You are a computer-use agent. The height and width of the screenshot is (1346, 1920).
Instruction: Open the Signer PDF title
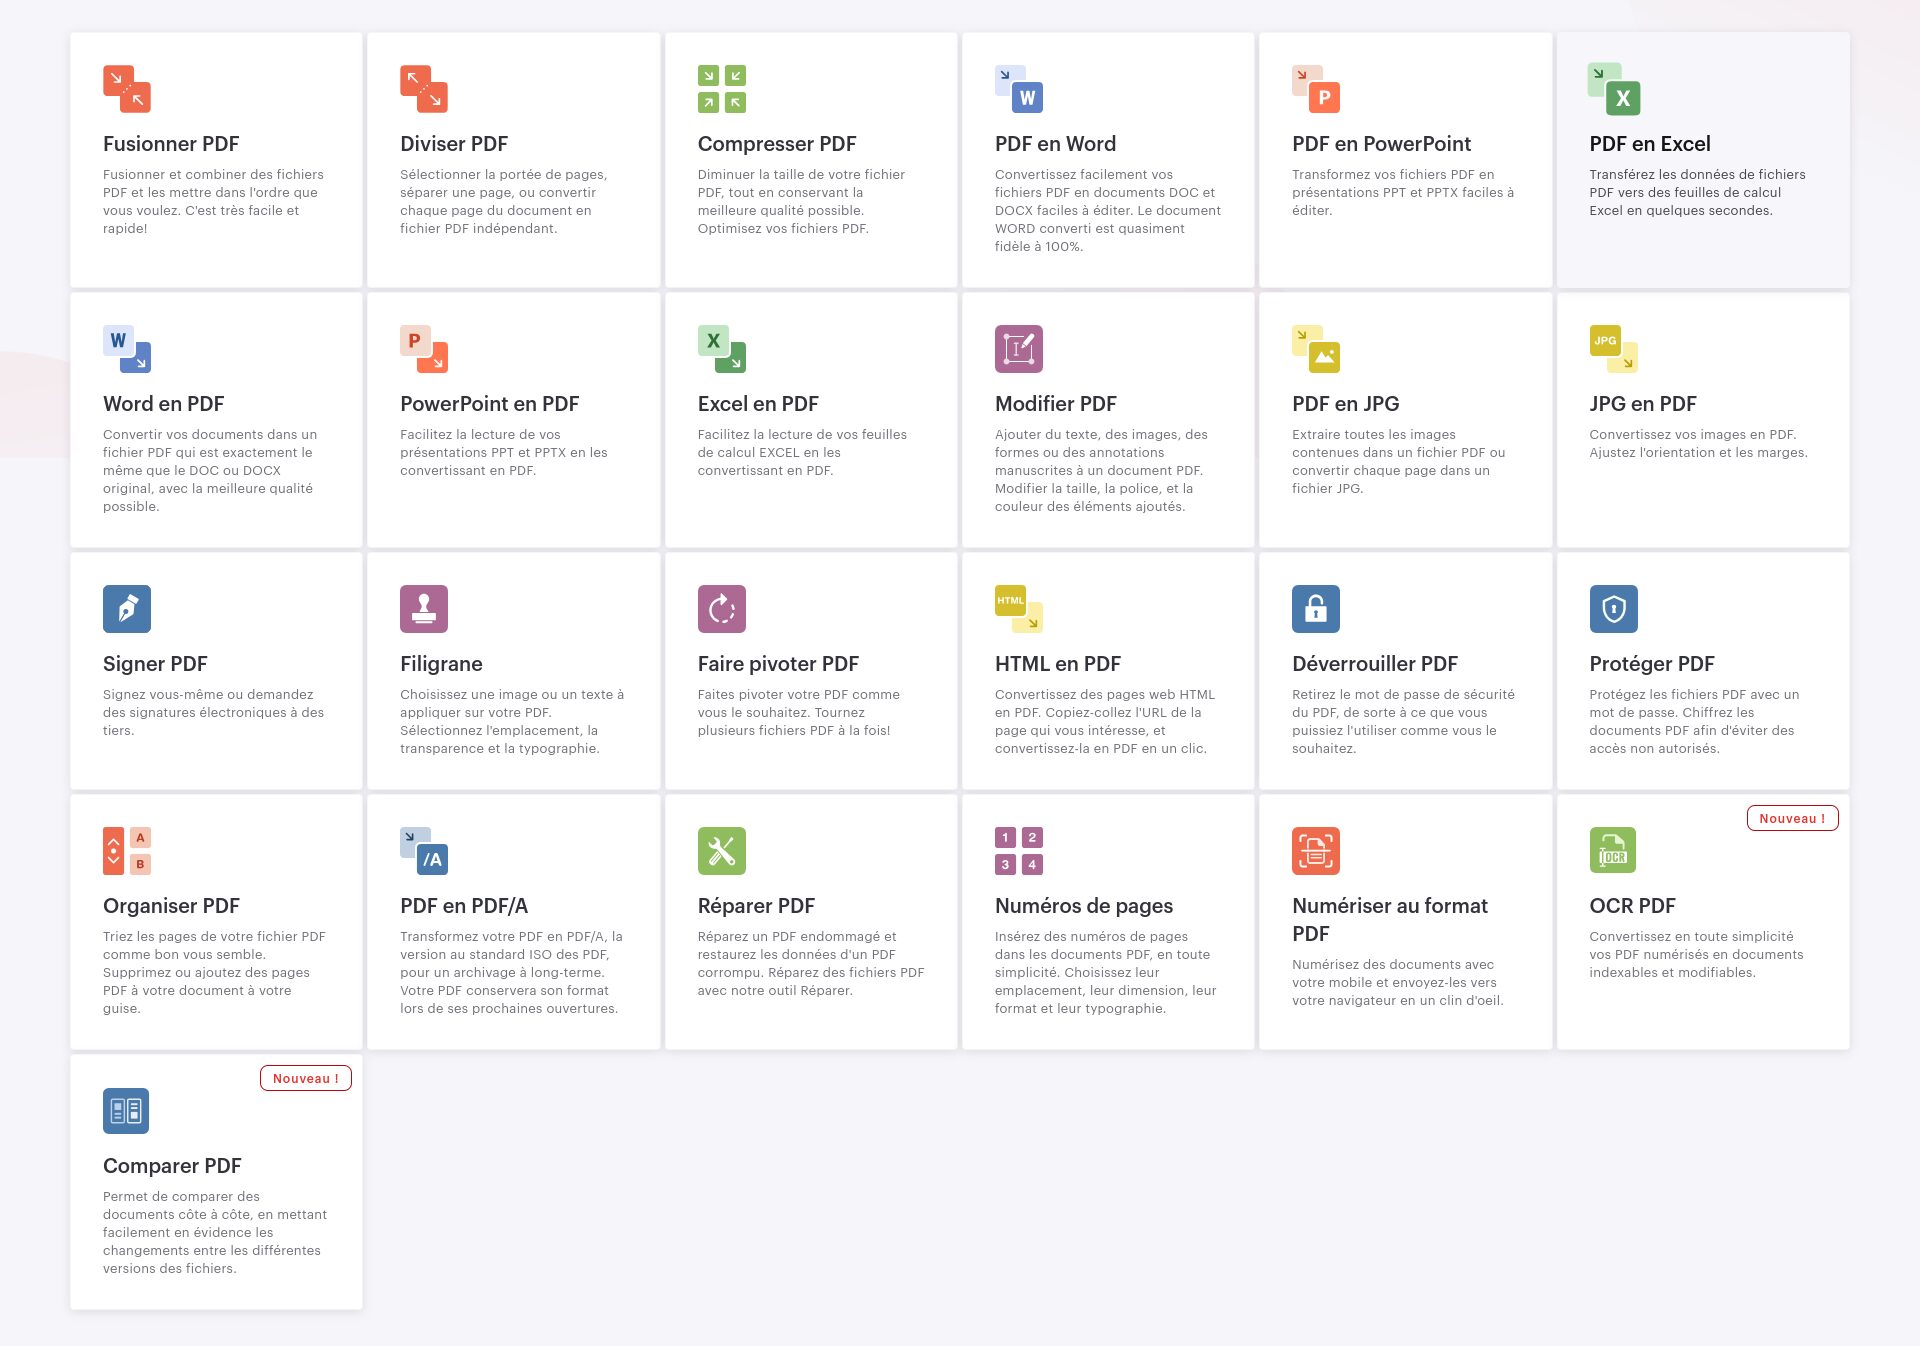[x=155, y=664]
